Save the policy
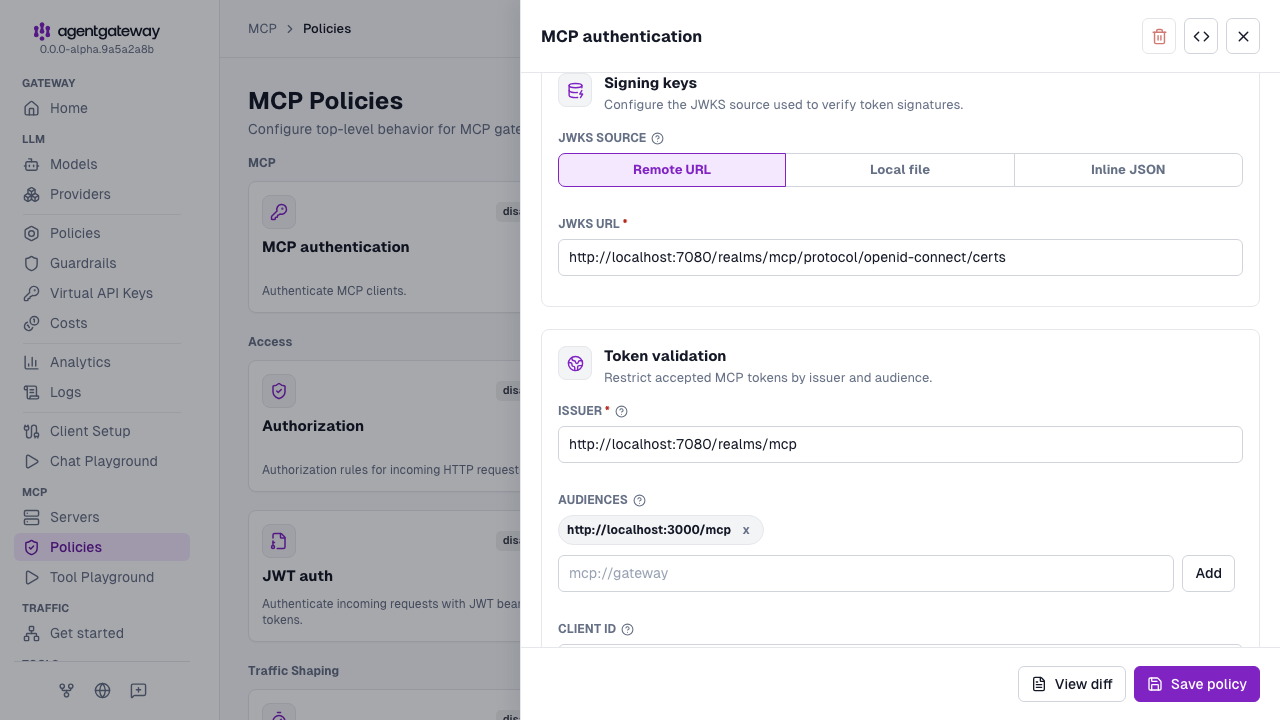The image size is (1280, 720). pos(1197,684)
